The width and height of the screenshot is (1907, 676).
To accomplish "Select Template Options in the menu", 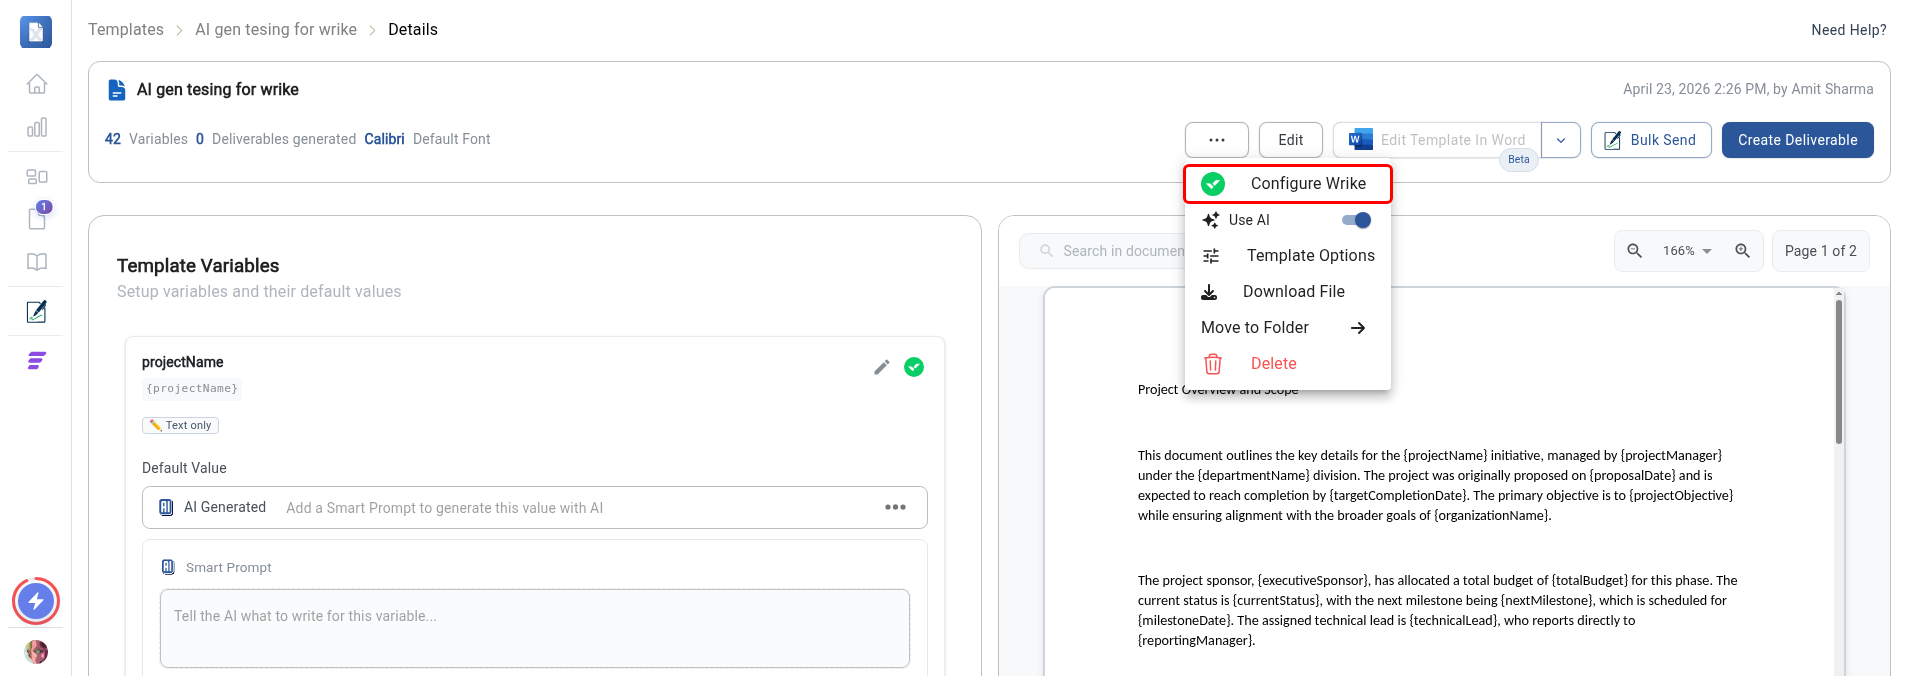I will (x=1288, y=256).
